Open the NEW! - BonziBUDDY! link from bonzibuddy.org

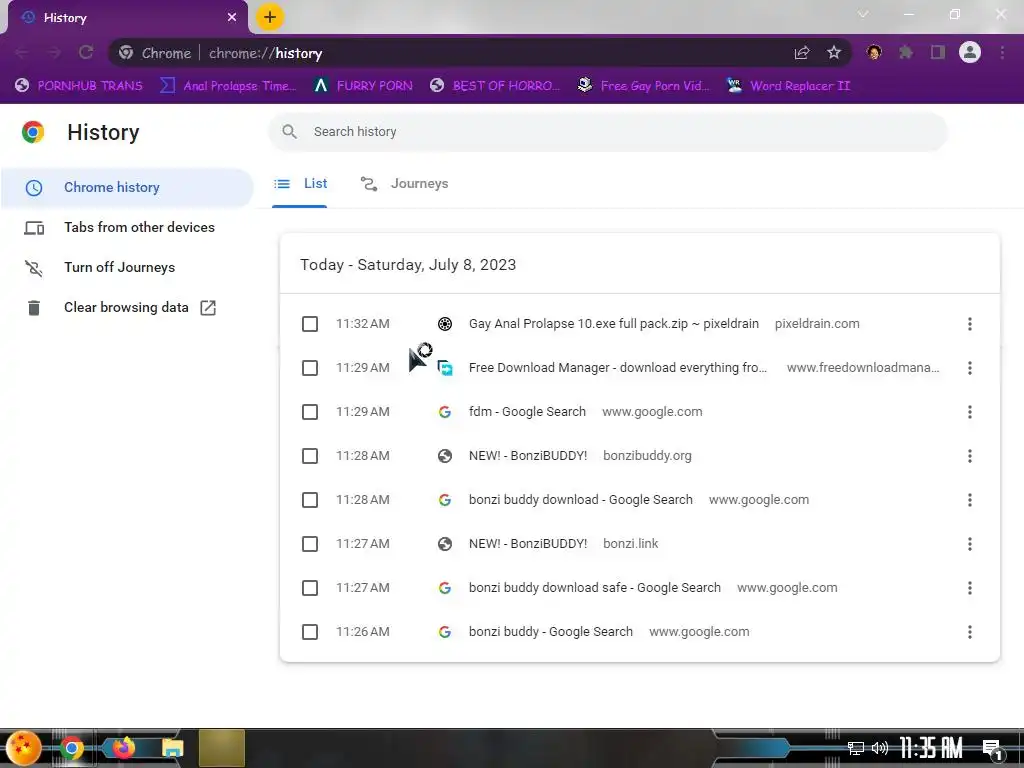point(528,456)
